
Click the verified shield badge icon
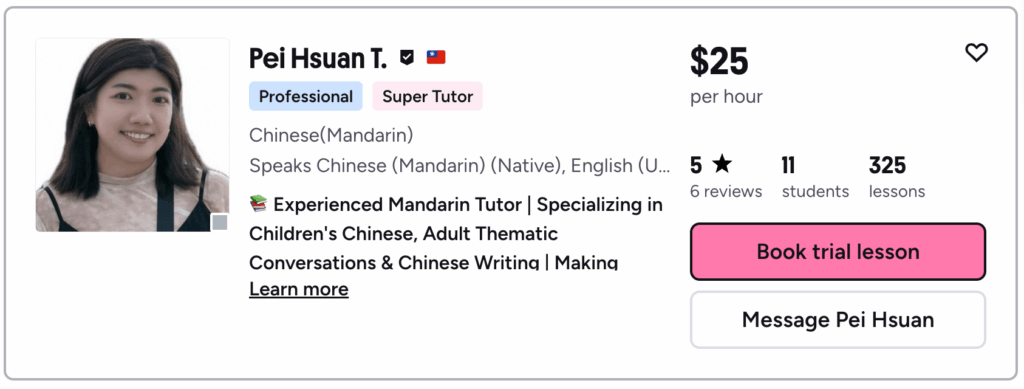tap(407, 58)
